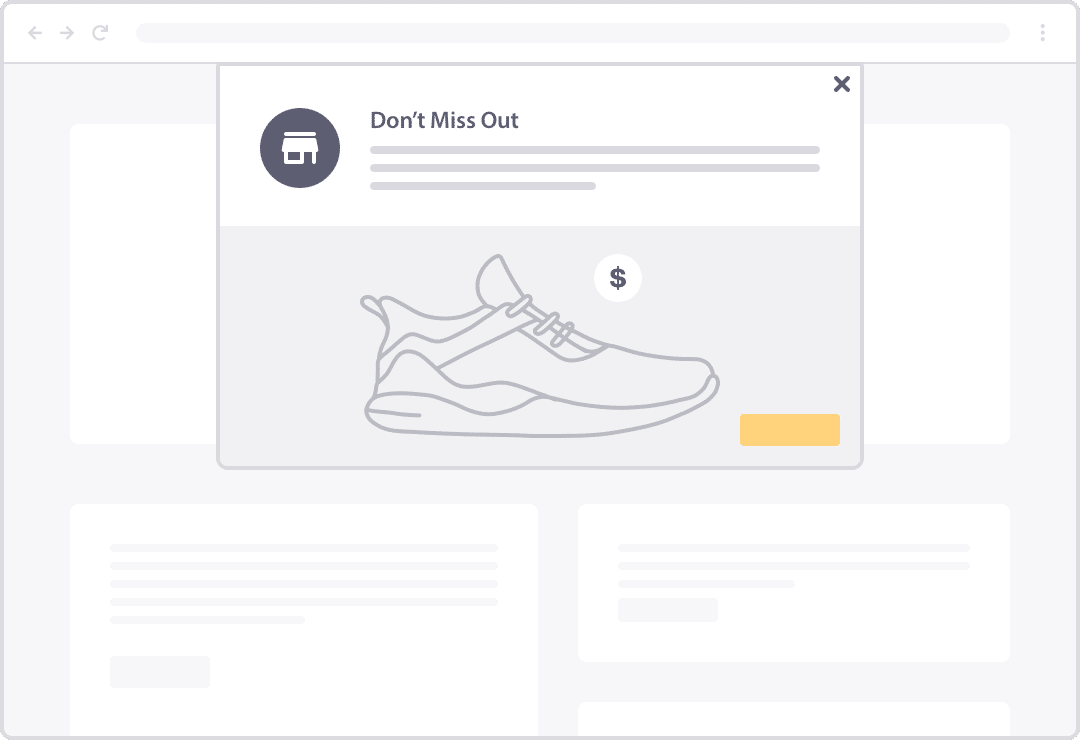Open the browser's three-dot options menu
This screenshot has width=1080, height=740.
coord(1044,32)
